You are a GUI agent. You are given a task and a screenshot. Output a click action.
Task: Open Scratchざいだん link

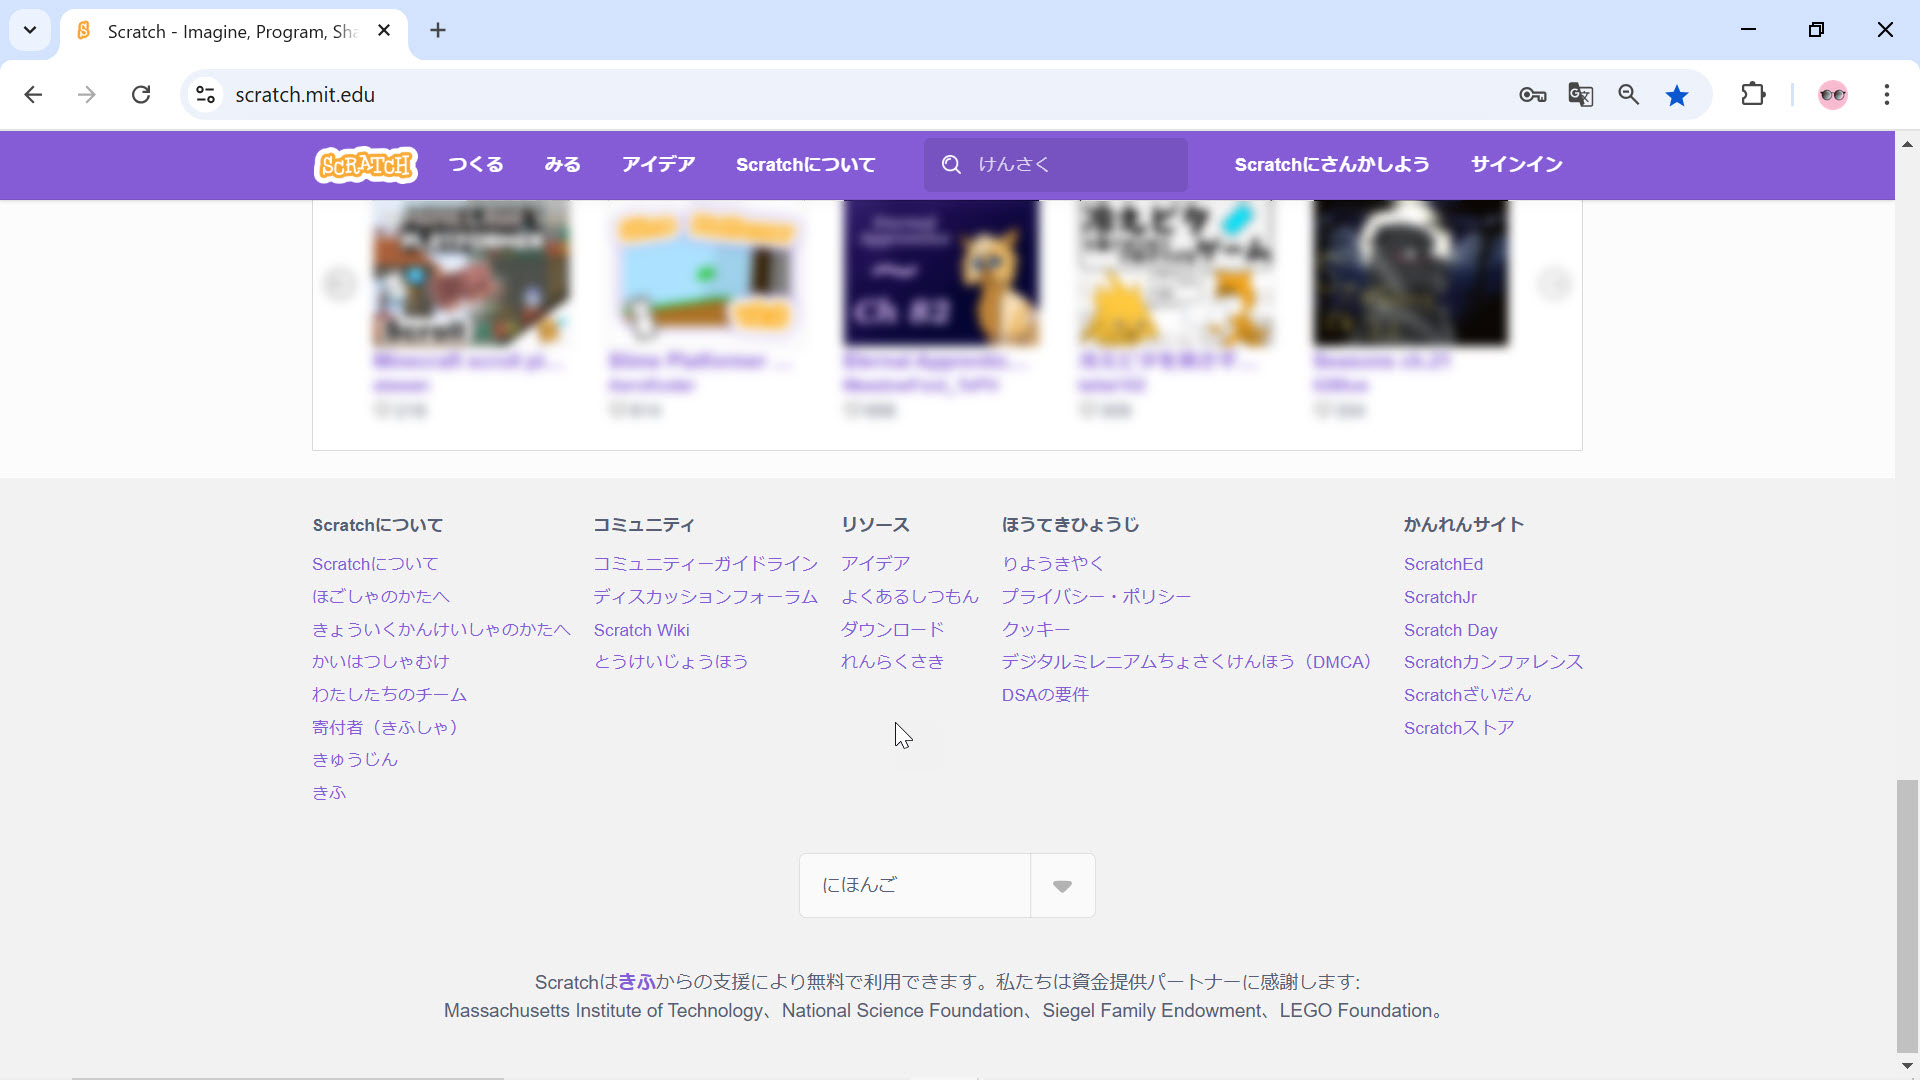click(x=1468, y=695)
